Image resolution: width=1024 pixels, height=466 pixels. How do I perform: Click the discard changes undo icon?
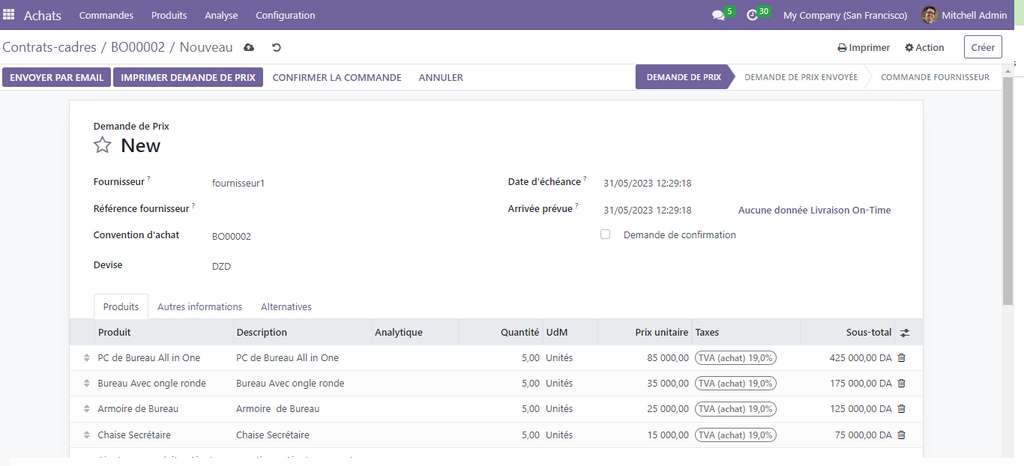276,47
